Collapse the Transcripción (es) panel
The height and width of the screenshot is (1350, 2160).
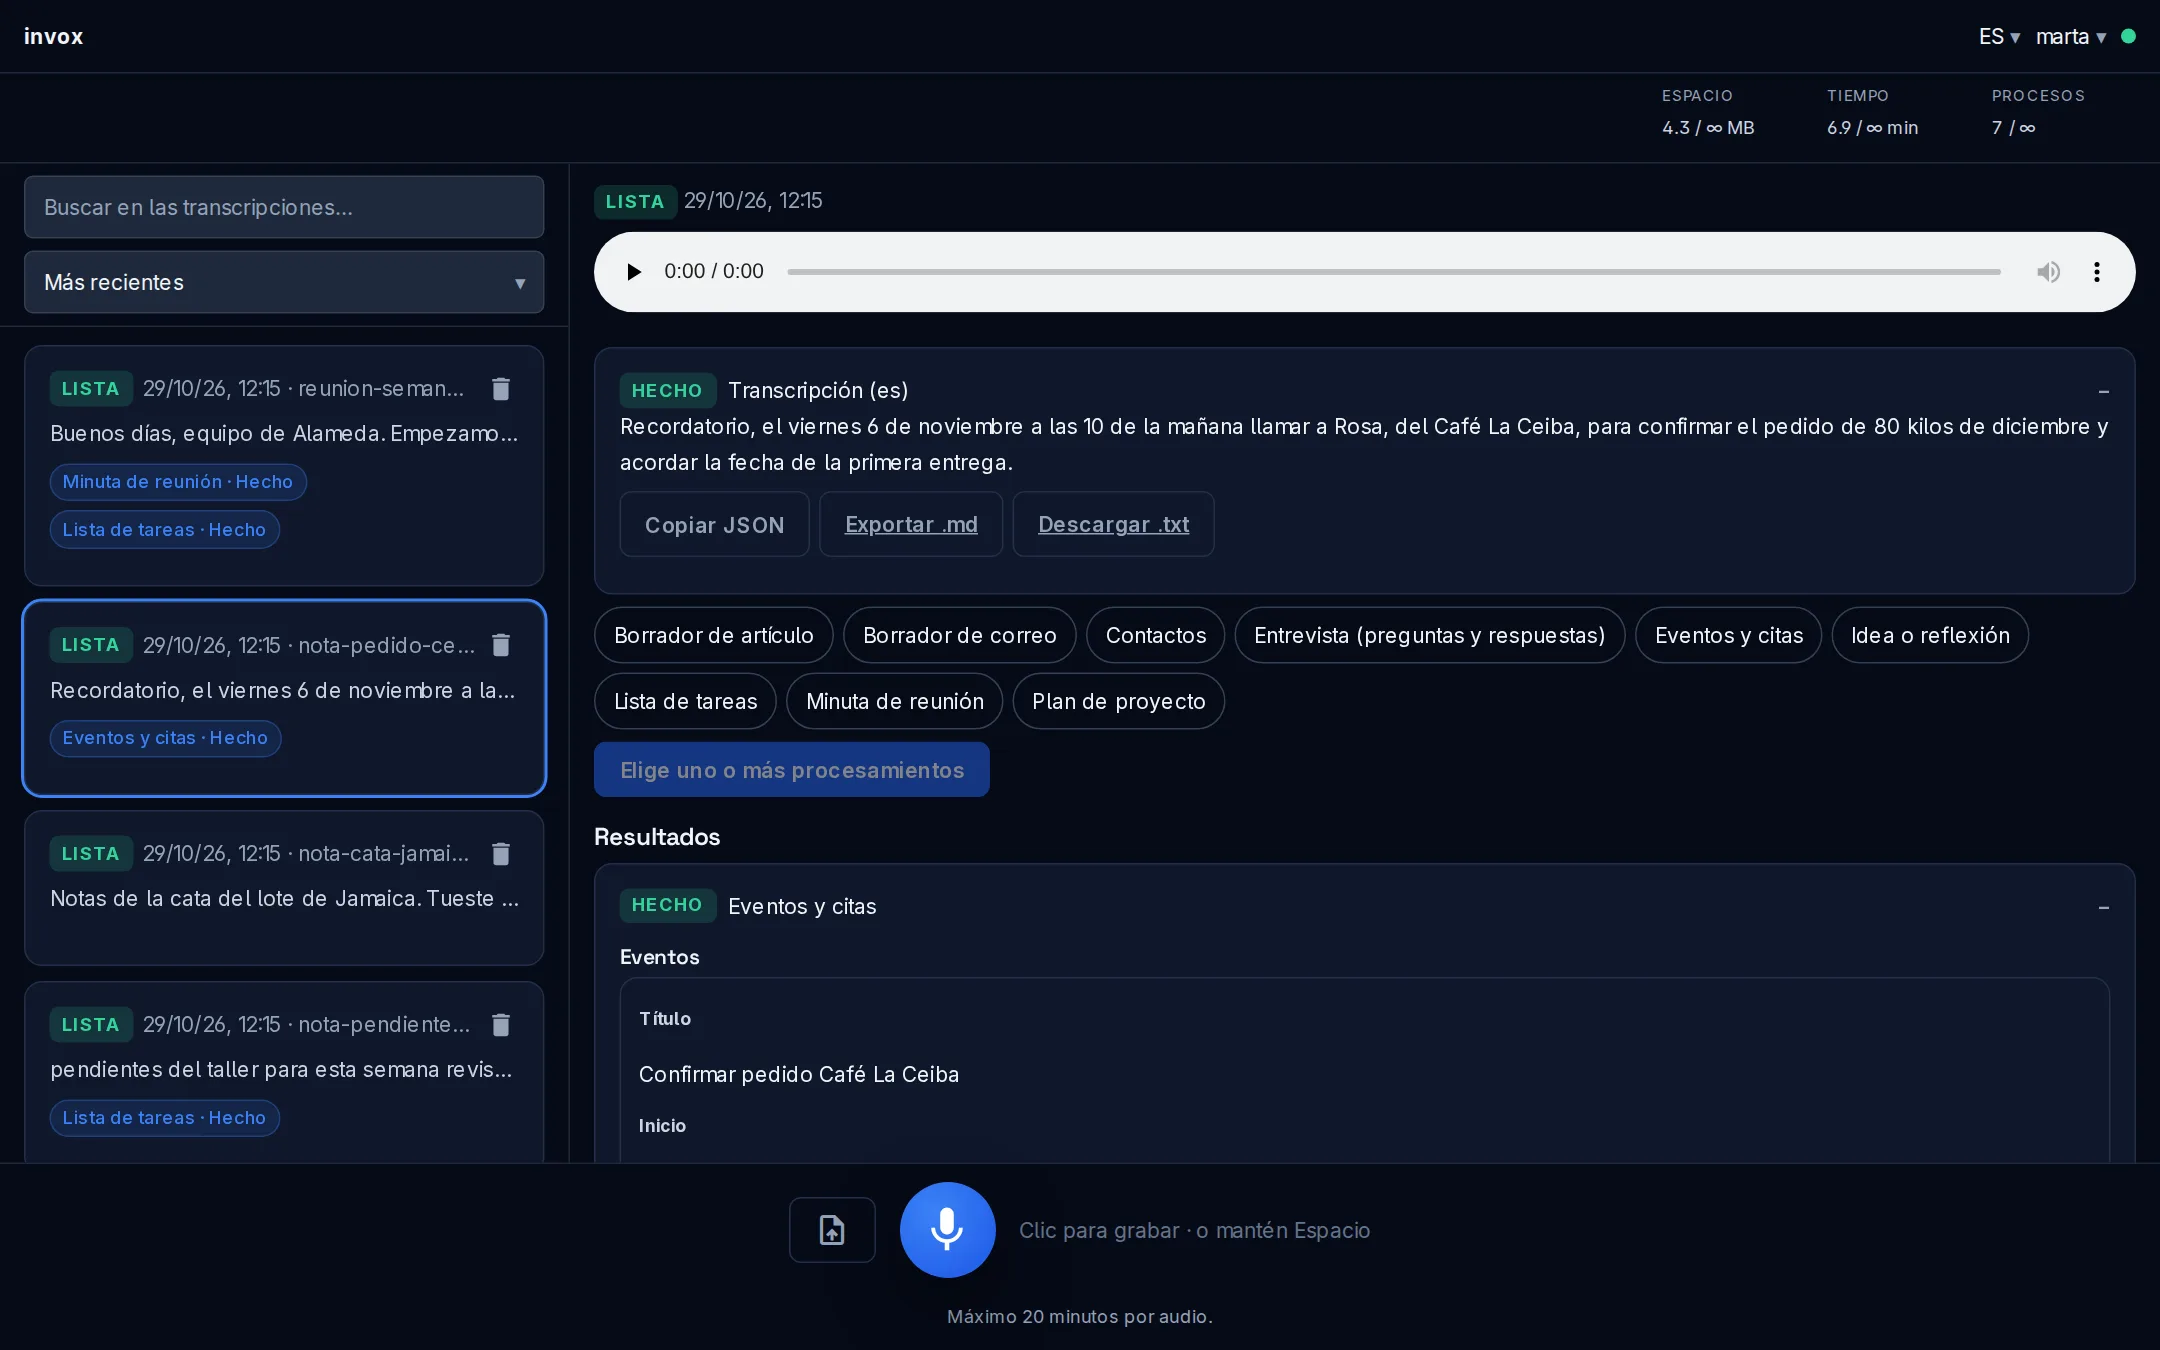2103,391
